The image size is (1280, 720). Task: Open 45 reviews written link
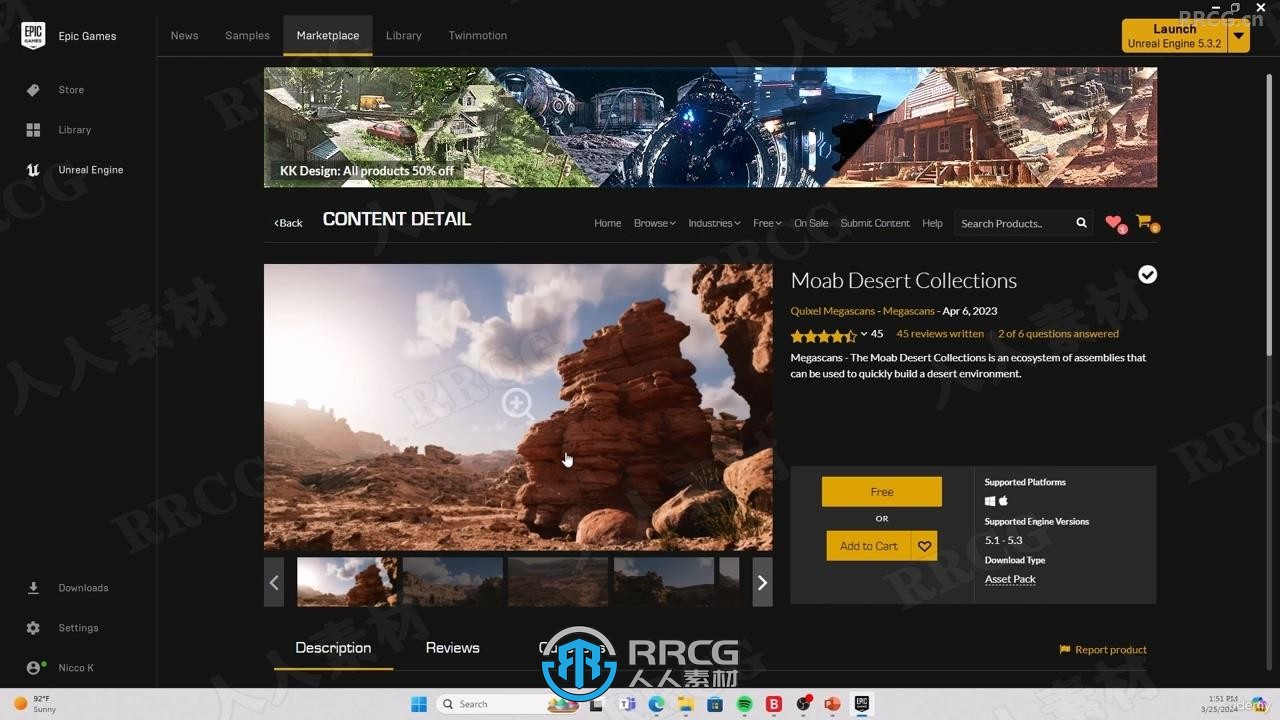940,334
